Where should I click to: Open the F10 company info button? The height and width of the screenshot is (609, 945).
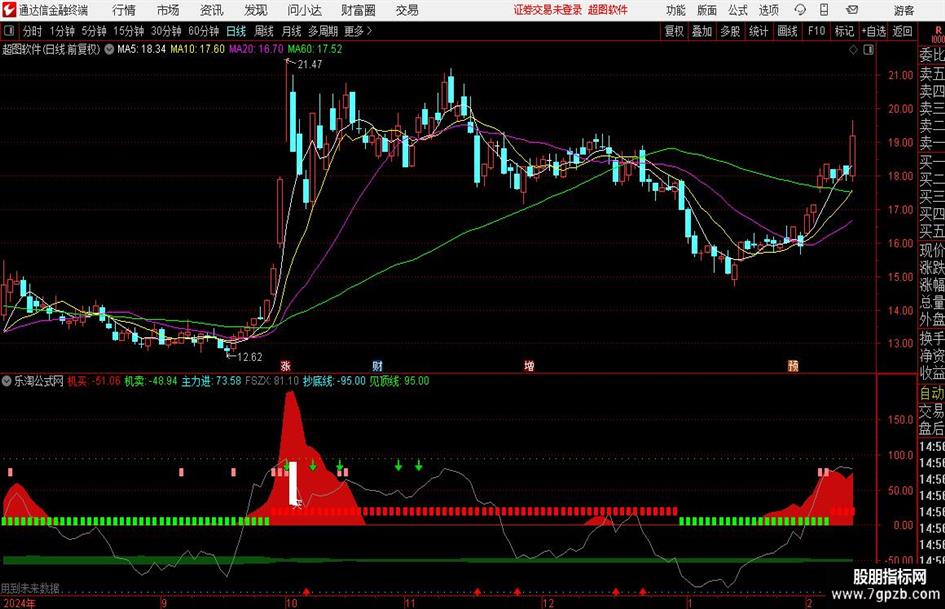(816, 31)
